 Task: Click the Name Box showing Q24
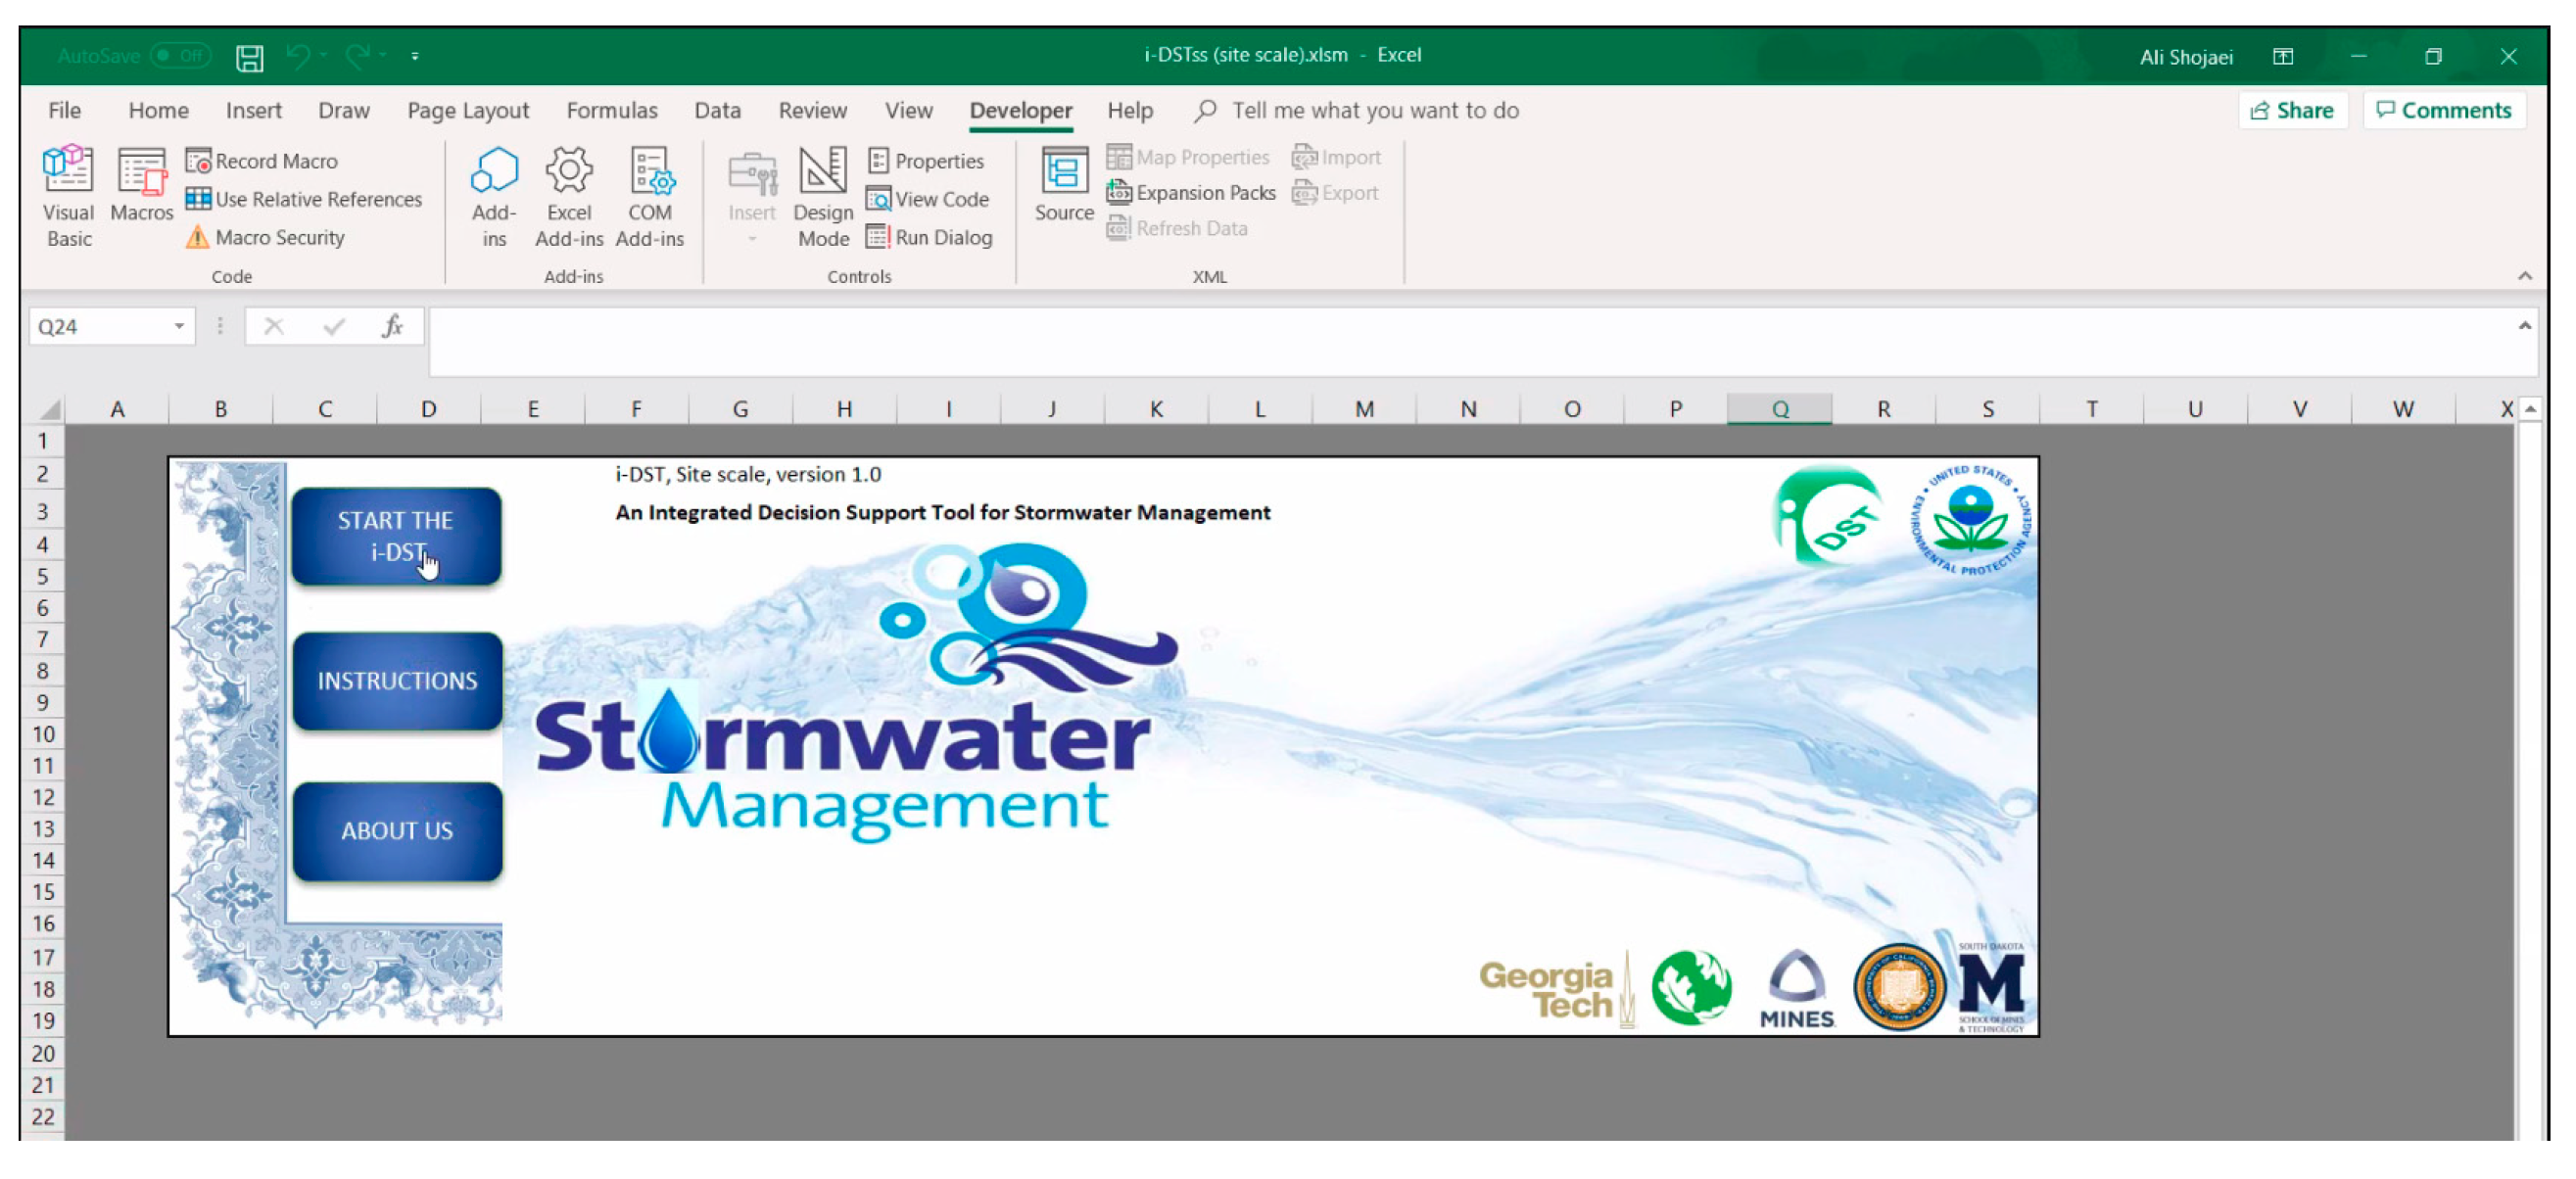point(98,326)
